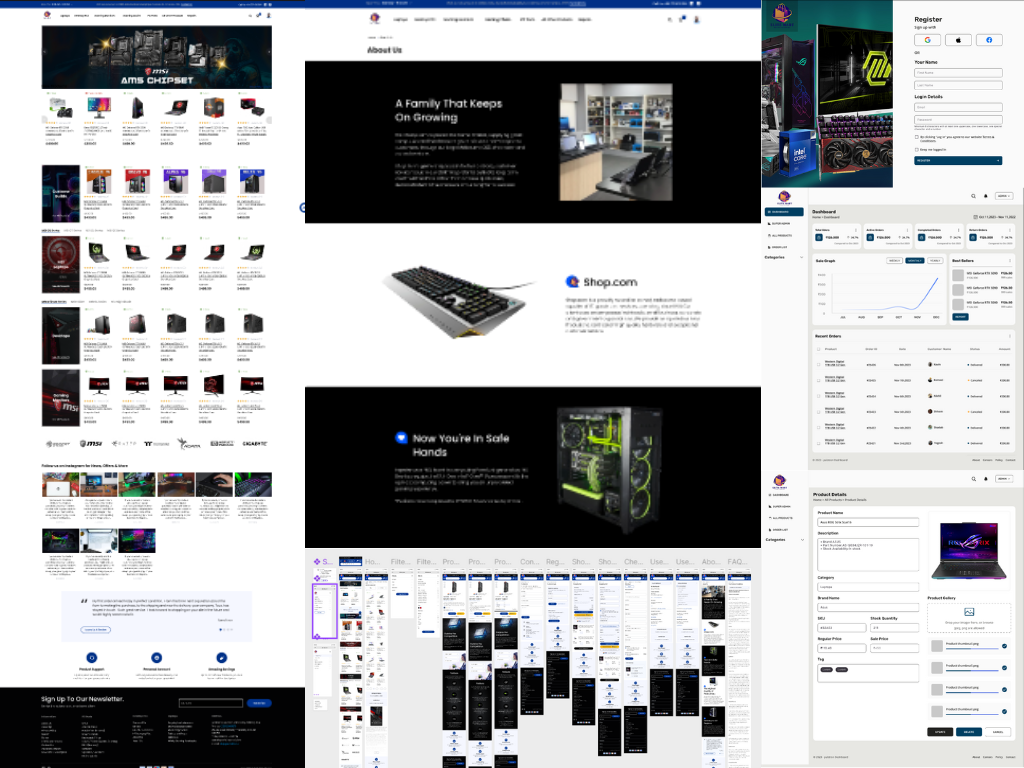Tick the terms and conditions agreement checkbox

[917, 137]
